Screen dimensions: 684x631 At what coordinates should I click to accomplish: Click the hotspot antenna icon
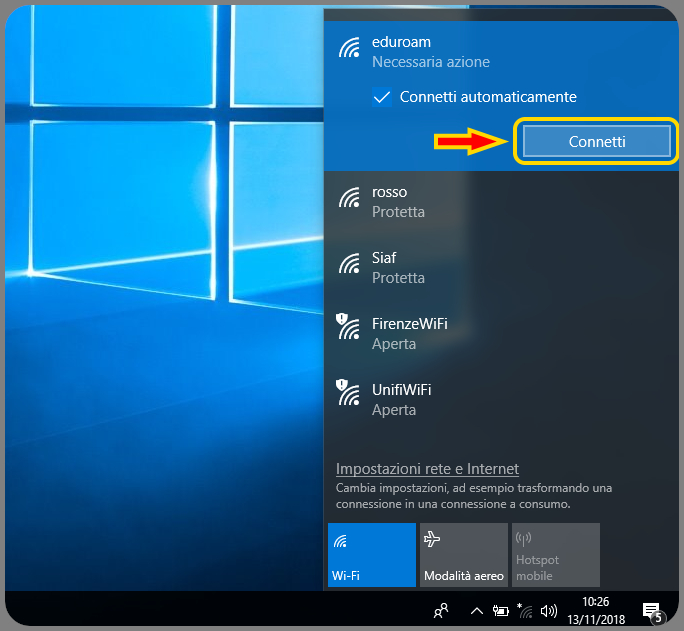pyautogui.click(x=523, y=539)
